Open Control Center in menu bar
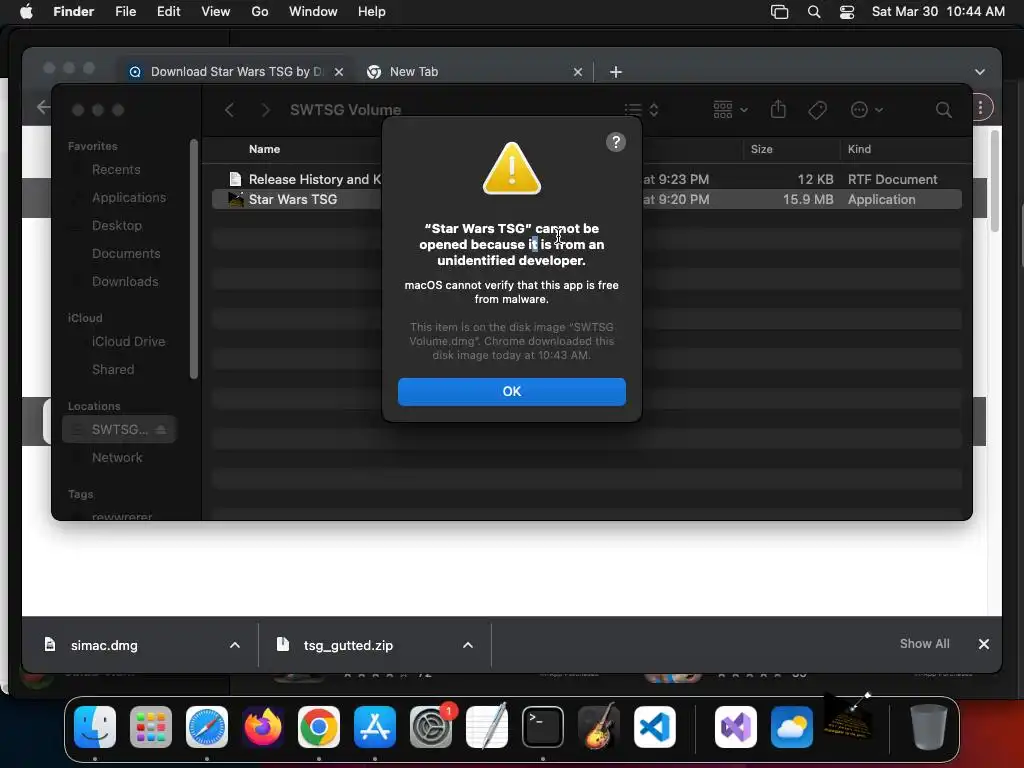The height and width of the screenshot is (768, 1024). (846, 12)
